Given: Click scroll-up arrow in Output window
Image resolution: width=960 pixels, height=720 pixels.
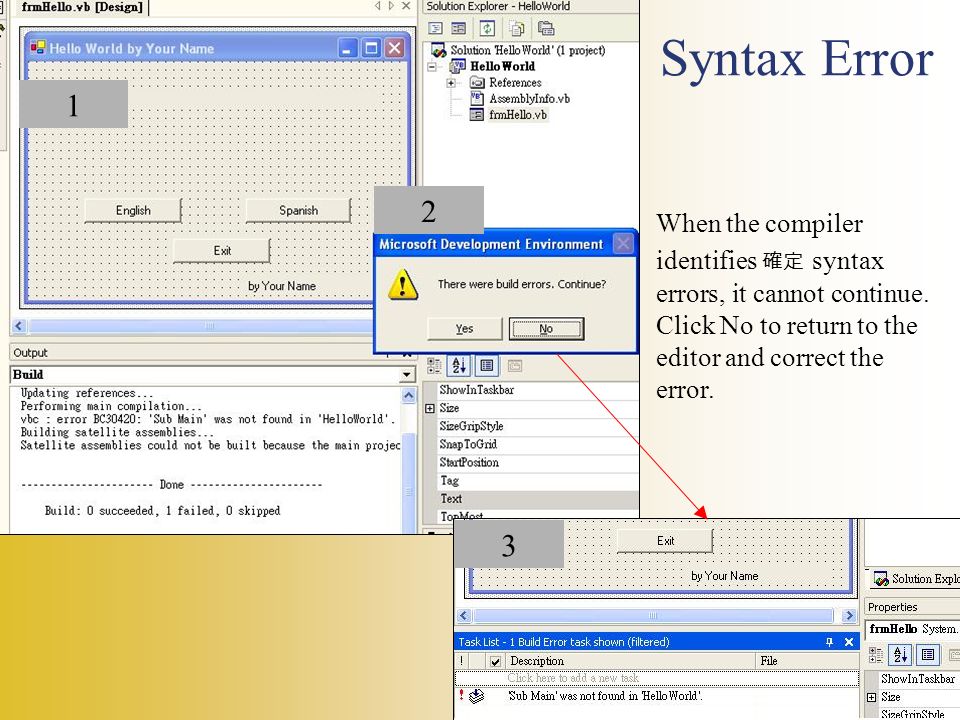Looking at the screenshot, I should point(408,396).
